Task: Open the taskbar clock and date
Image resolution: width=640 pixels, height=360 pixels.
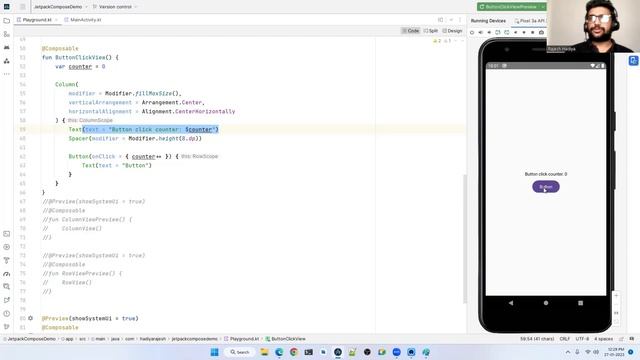Action: click(615, 352)
